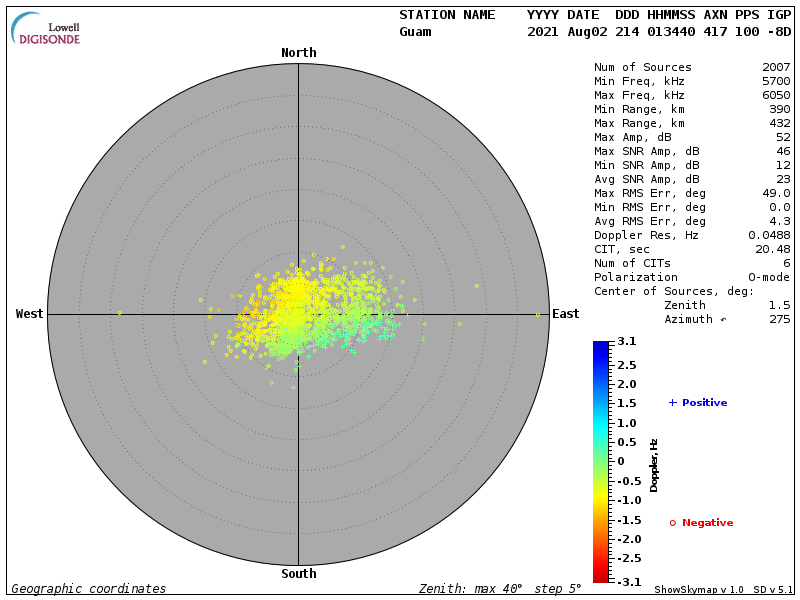
Task: Click the red bottom of the Doppler color bar
Action: pyautogui.click(x=600, y=576)
